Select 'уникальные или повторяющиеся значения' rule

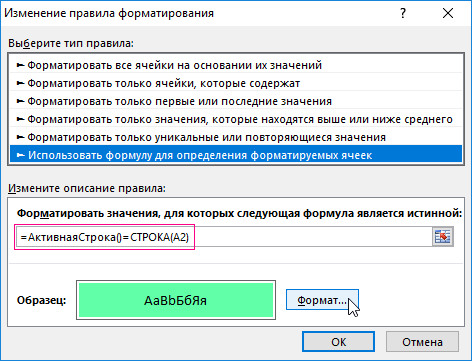236,137
